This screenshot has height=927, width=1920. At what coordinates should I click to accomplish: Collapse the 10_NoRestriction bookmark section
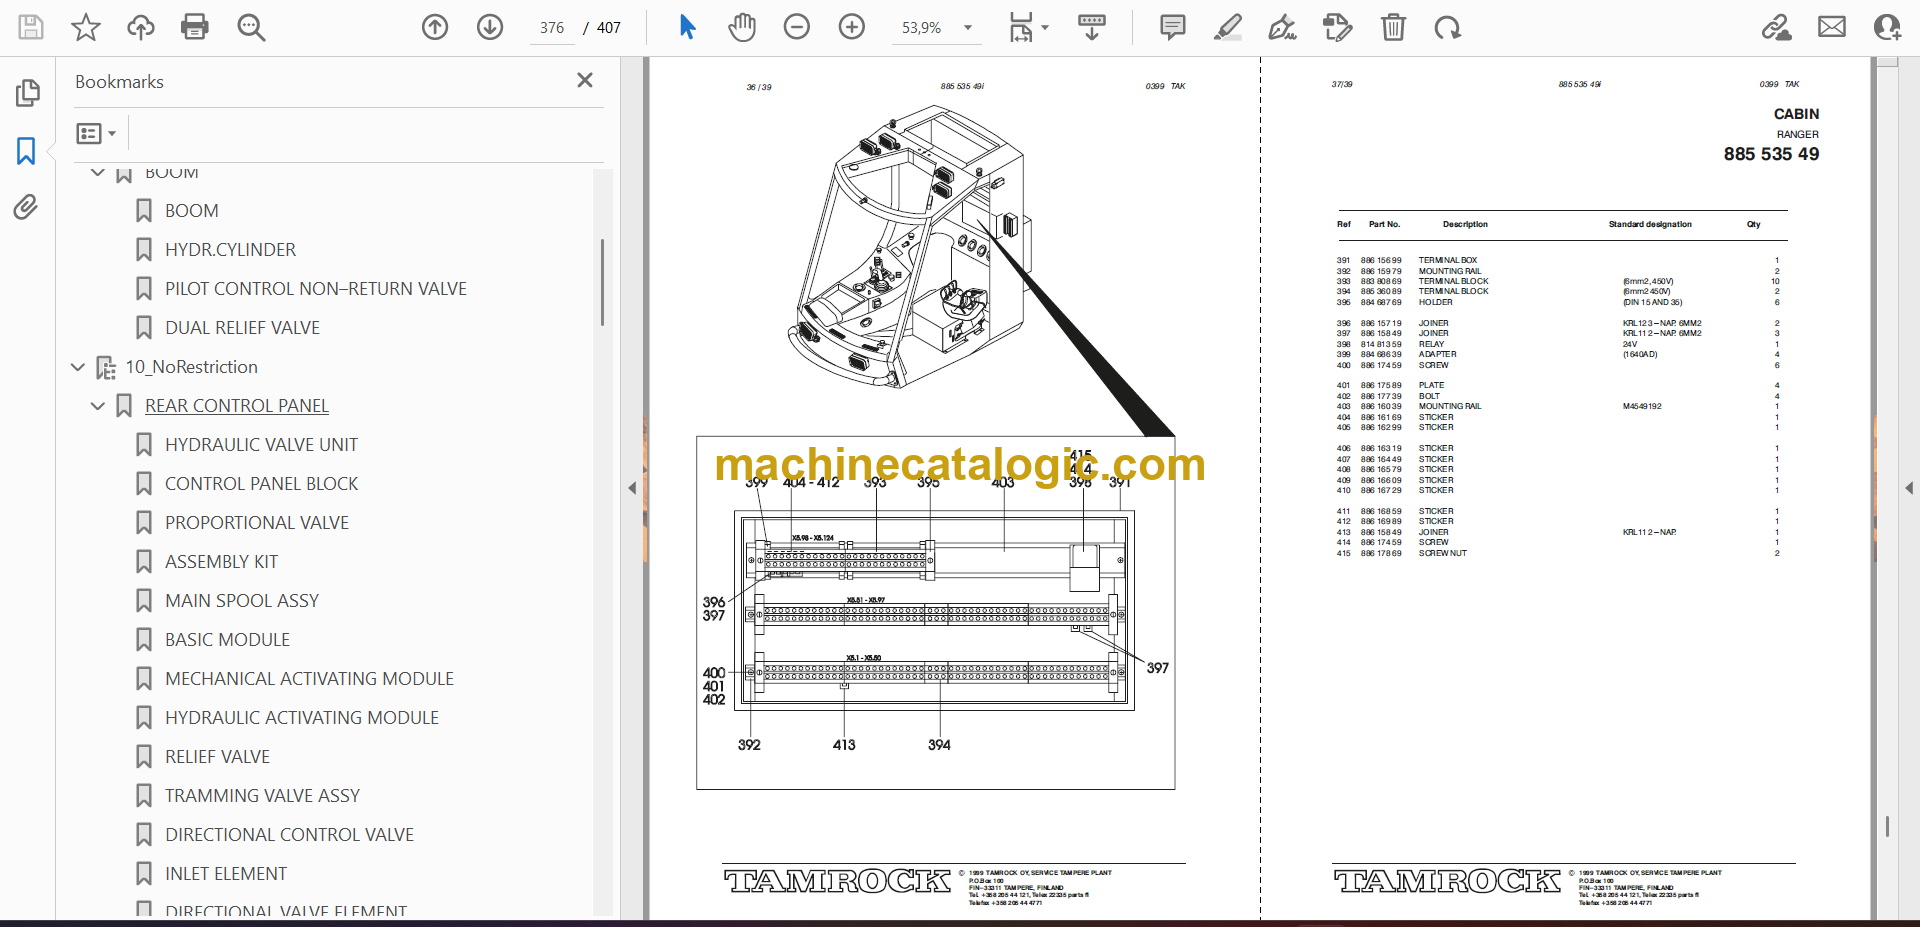tap(78, 367)
